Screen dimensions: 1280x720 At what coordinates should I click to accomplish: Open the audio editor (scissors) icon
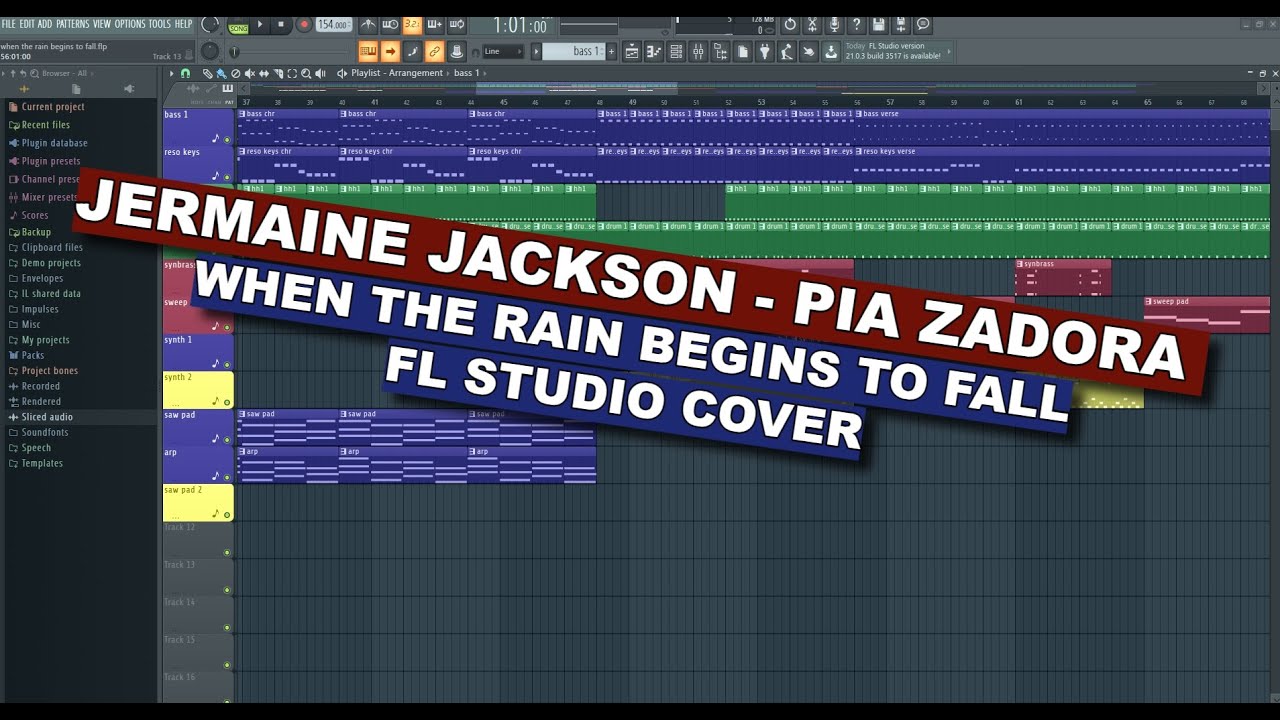(812, 24)
